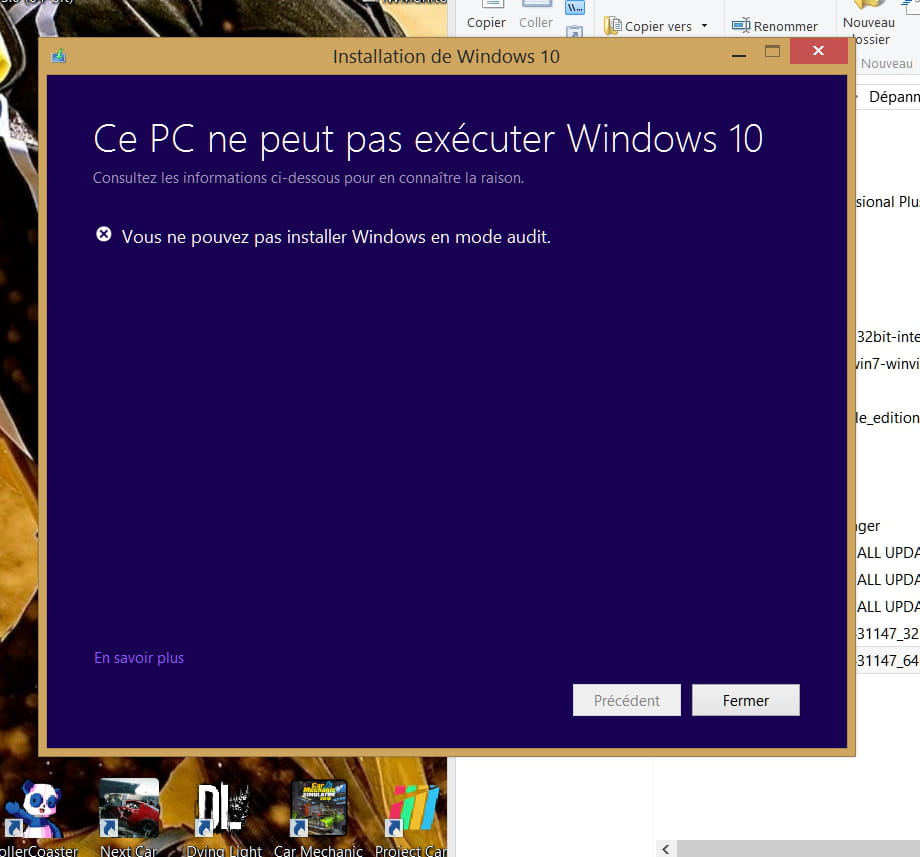Open the Project Cars desktop shortcut icon
The image size is (920, 857).
tap(413, 809)
